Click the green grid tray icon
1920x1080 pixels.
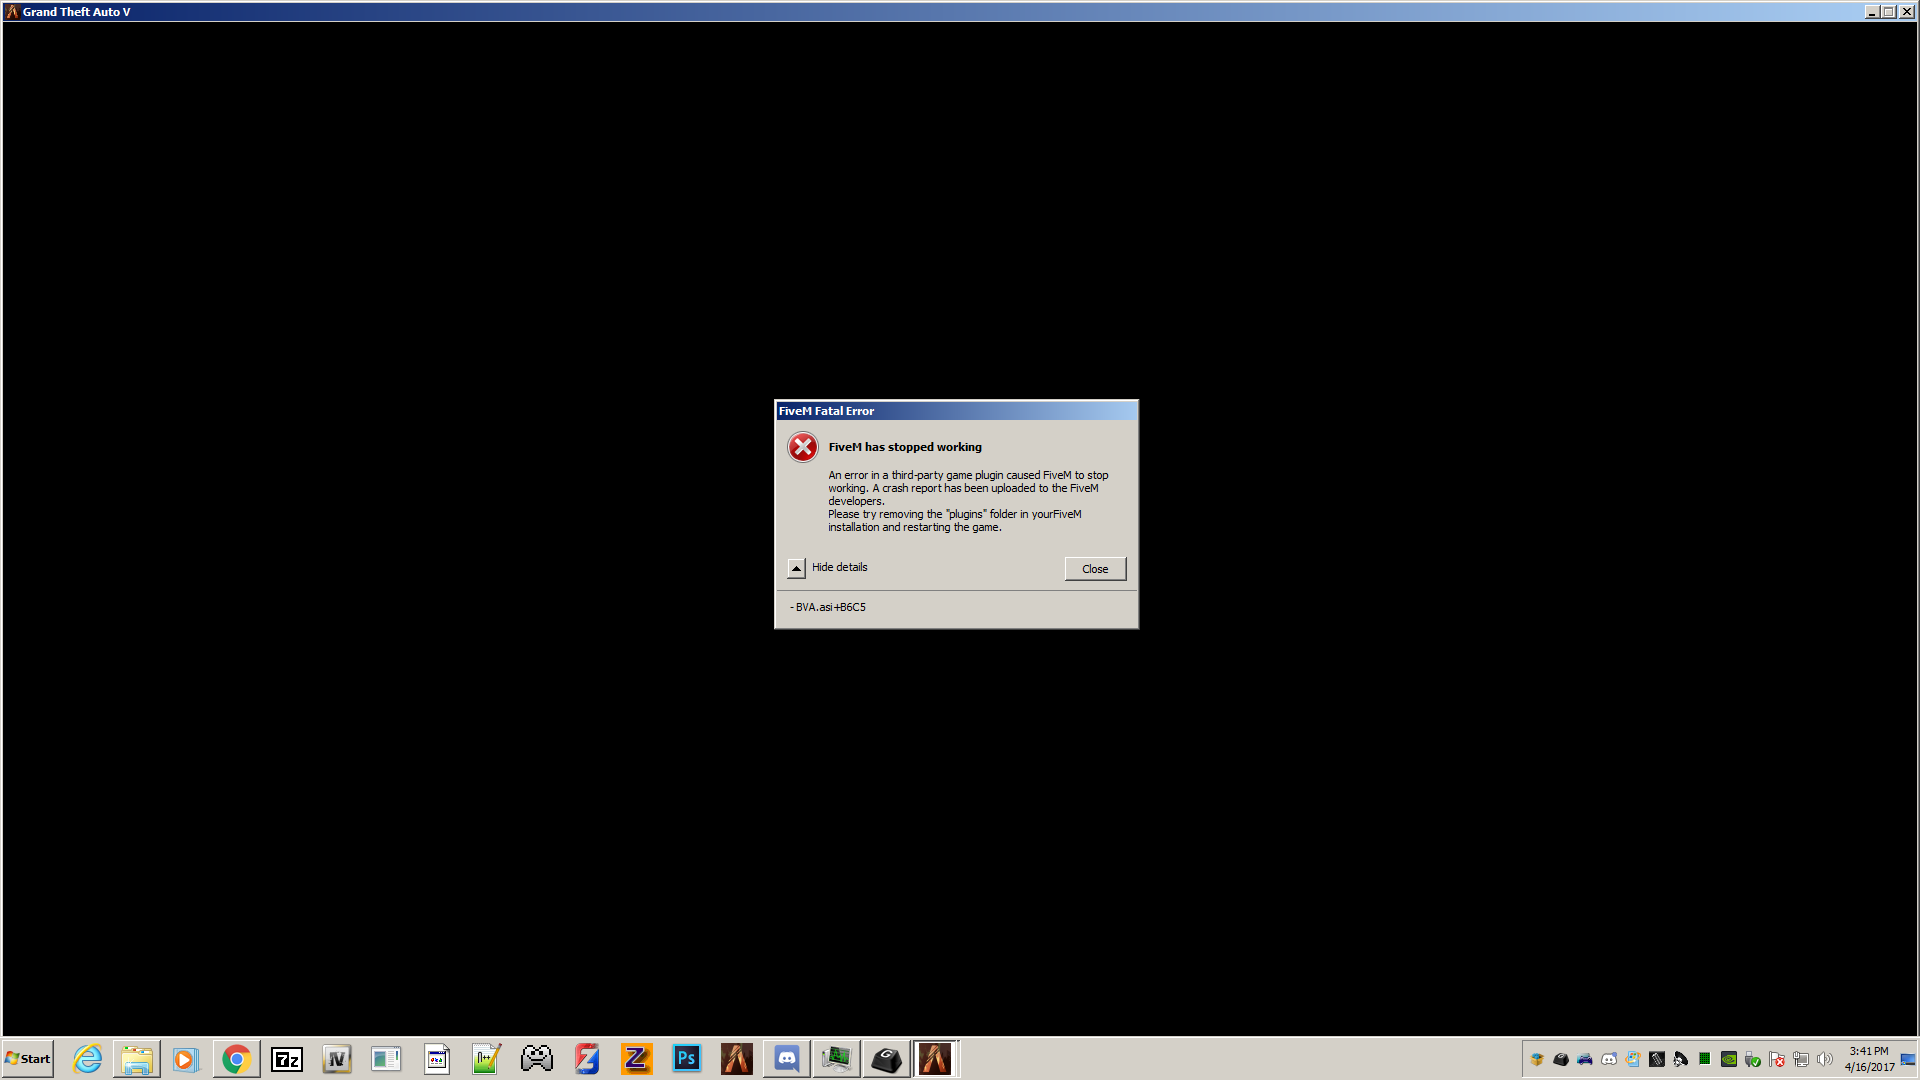coord(1705,1059)
